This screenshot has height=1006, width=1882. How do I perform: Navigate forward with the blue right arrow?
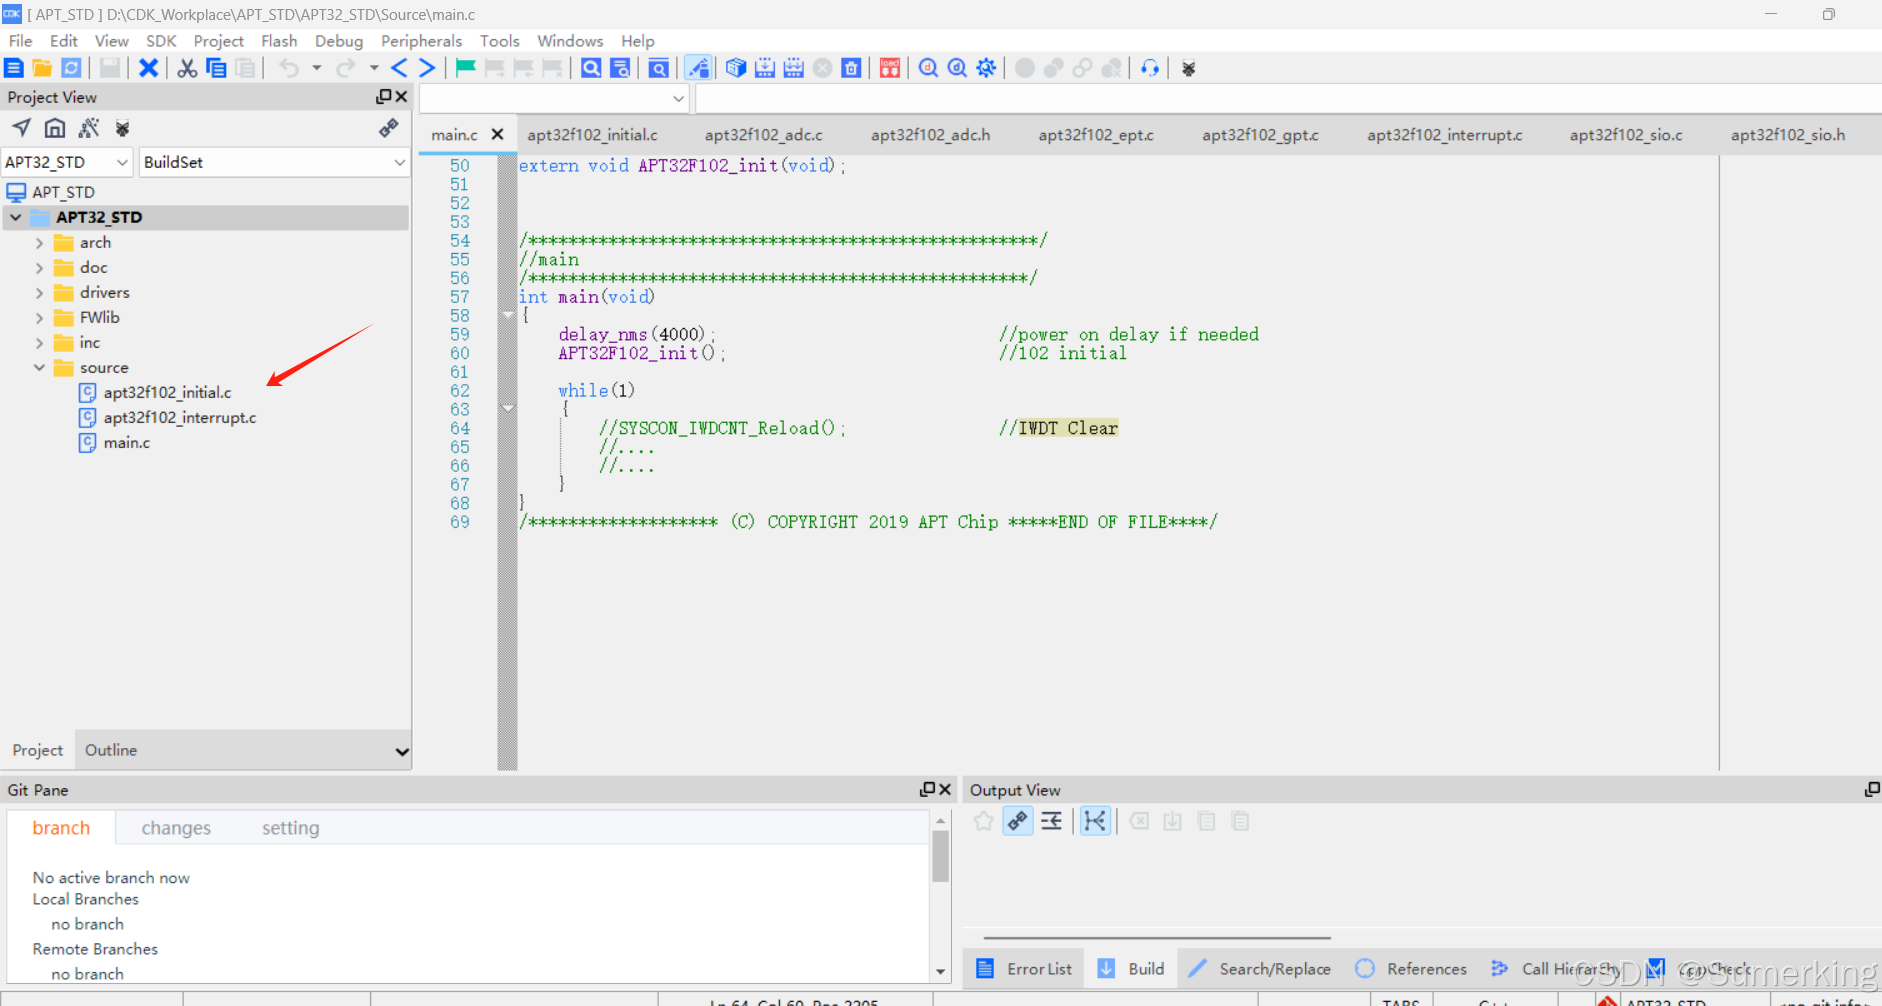[x=427, y=68]
